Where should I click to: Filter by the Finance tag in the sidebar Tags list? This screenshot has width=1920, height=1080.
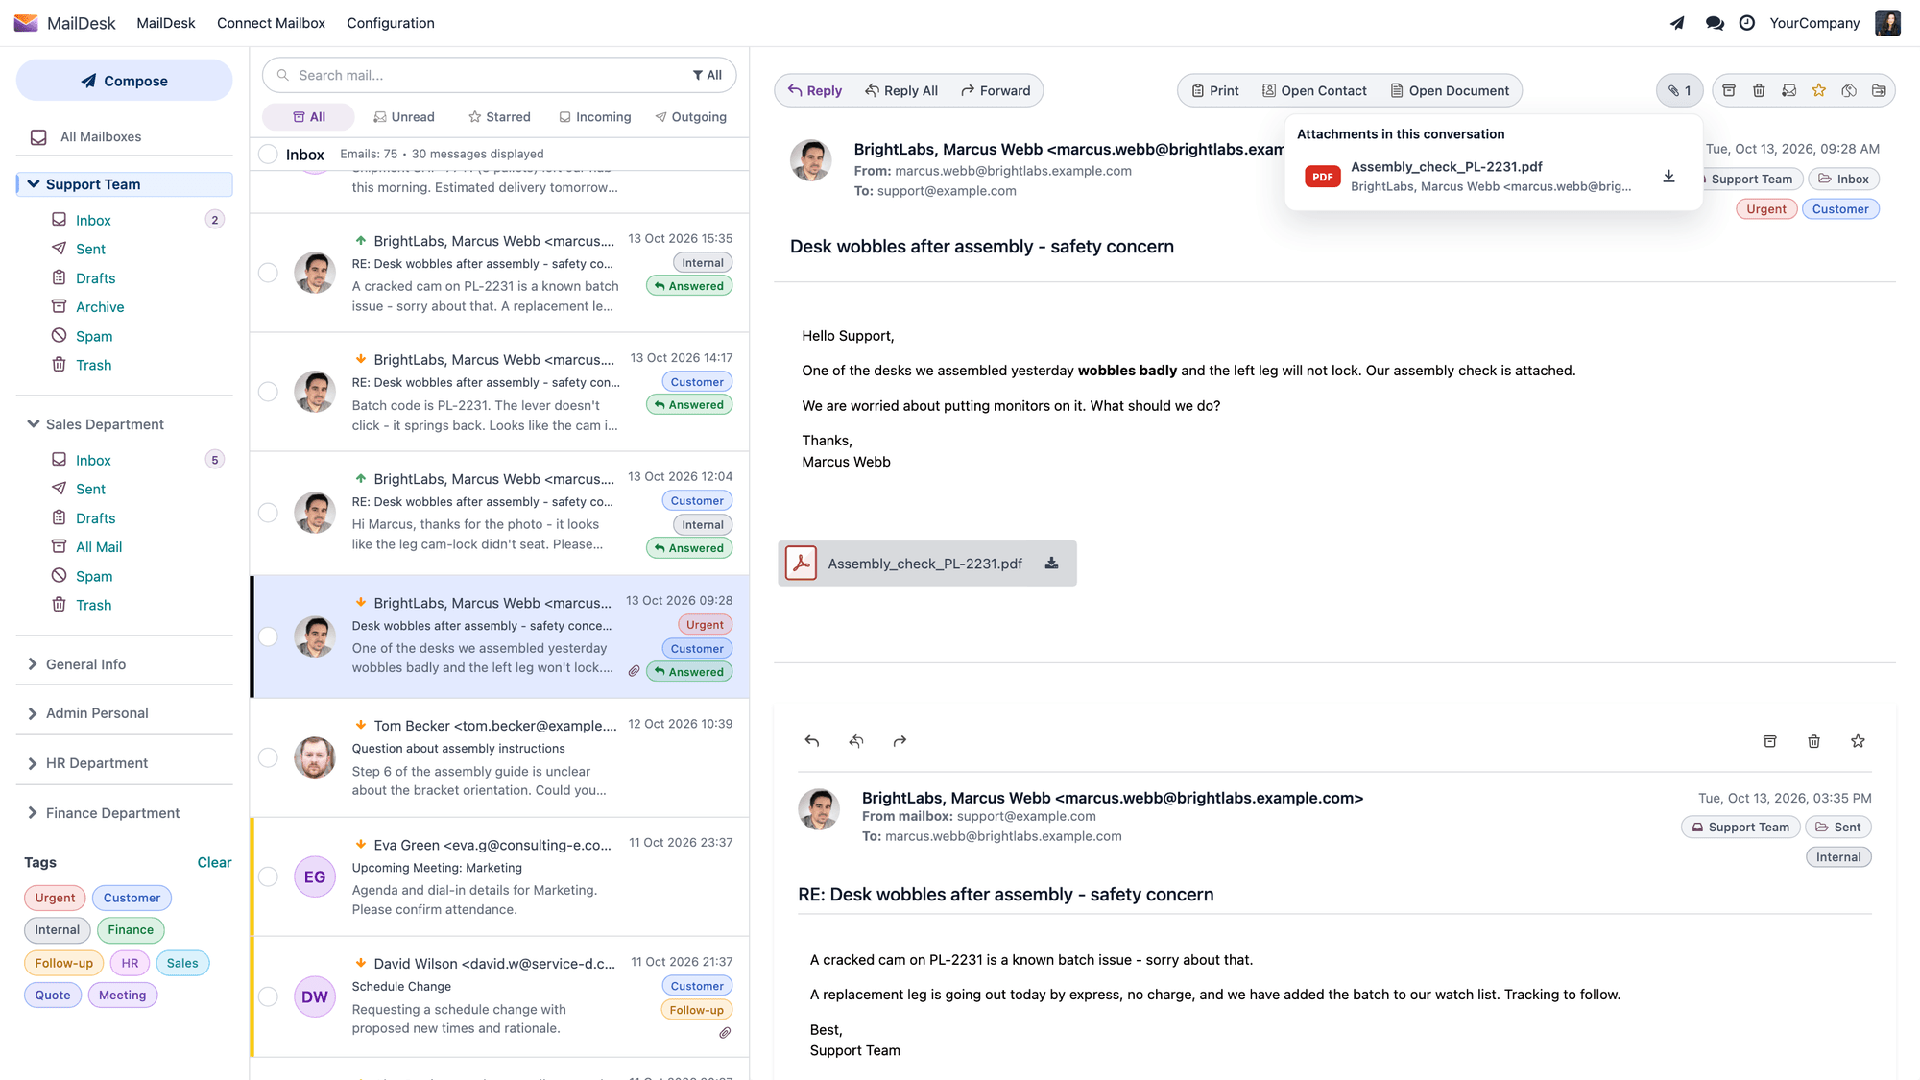click(x=131, y=930)
